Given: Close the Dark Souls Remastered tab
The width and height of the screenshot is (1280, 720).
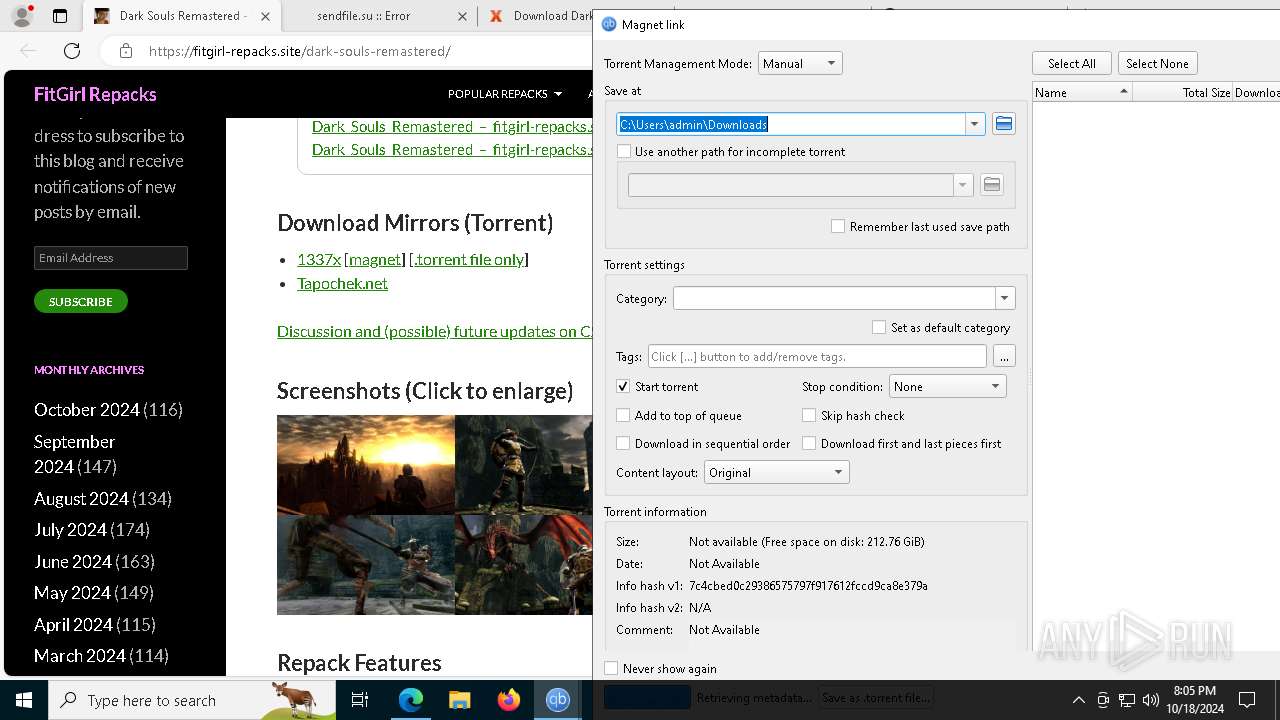Looking at the screenshot, I should [x=264, y=16].
